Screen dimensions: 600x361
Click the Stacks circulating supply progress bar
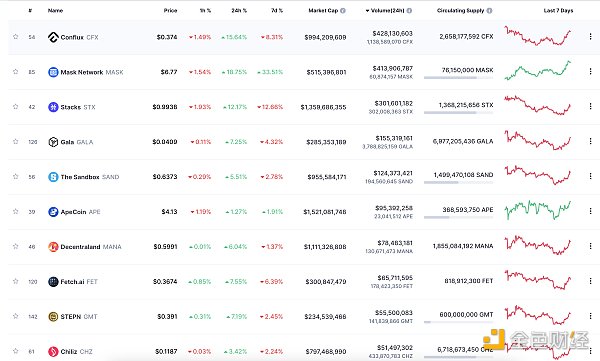458,113
